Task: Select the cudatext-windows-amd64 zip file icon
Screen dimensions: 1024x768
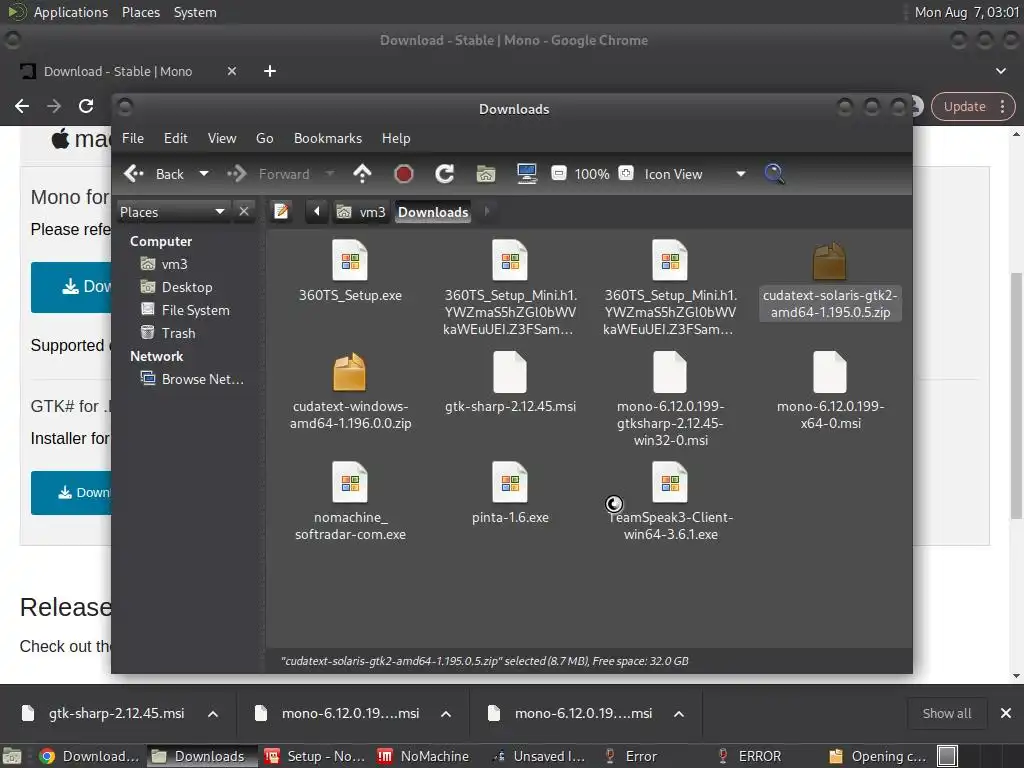Action: pyautogui.click(x=349, y=371)
